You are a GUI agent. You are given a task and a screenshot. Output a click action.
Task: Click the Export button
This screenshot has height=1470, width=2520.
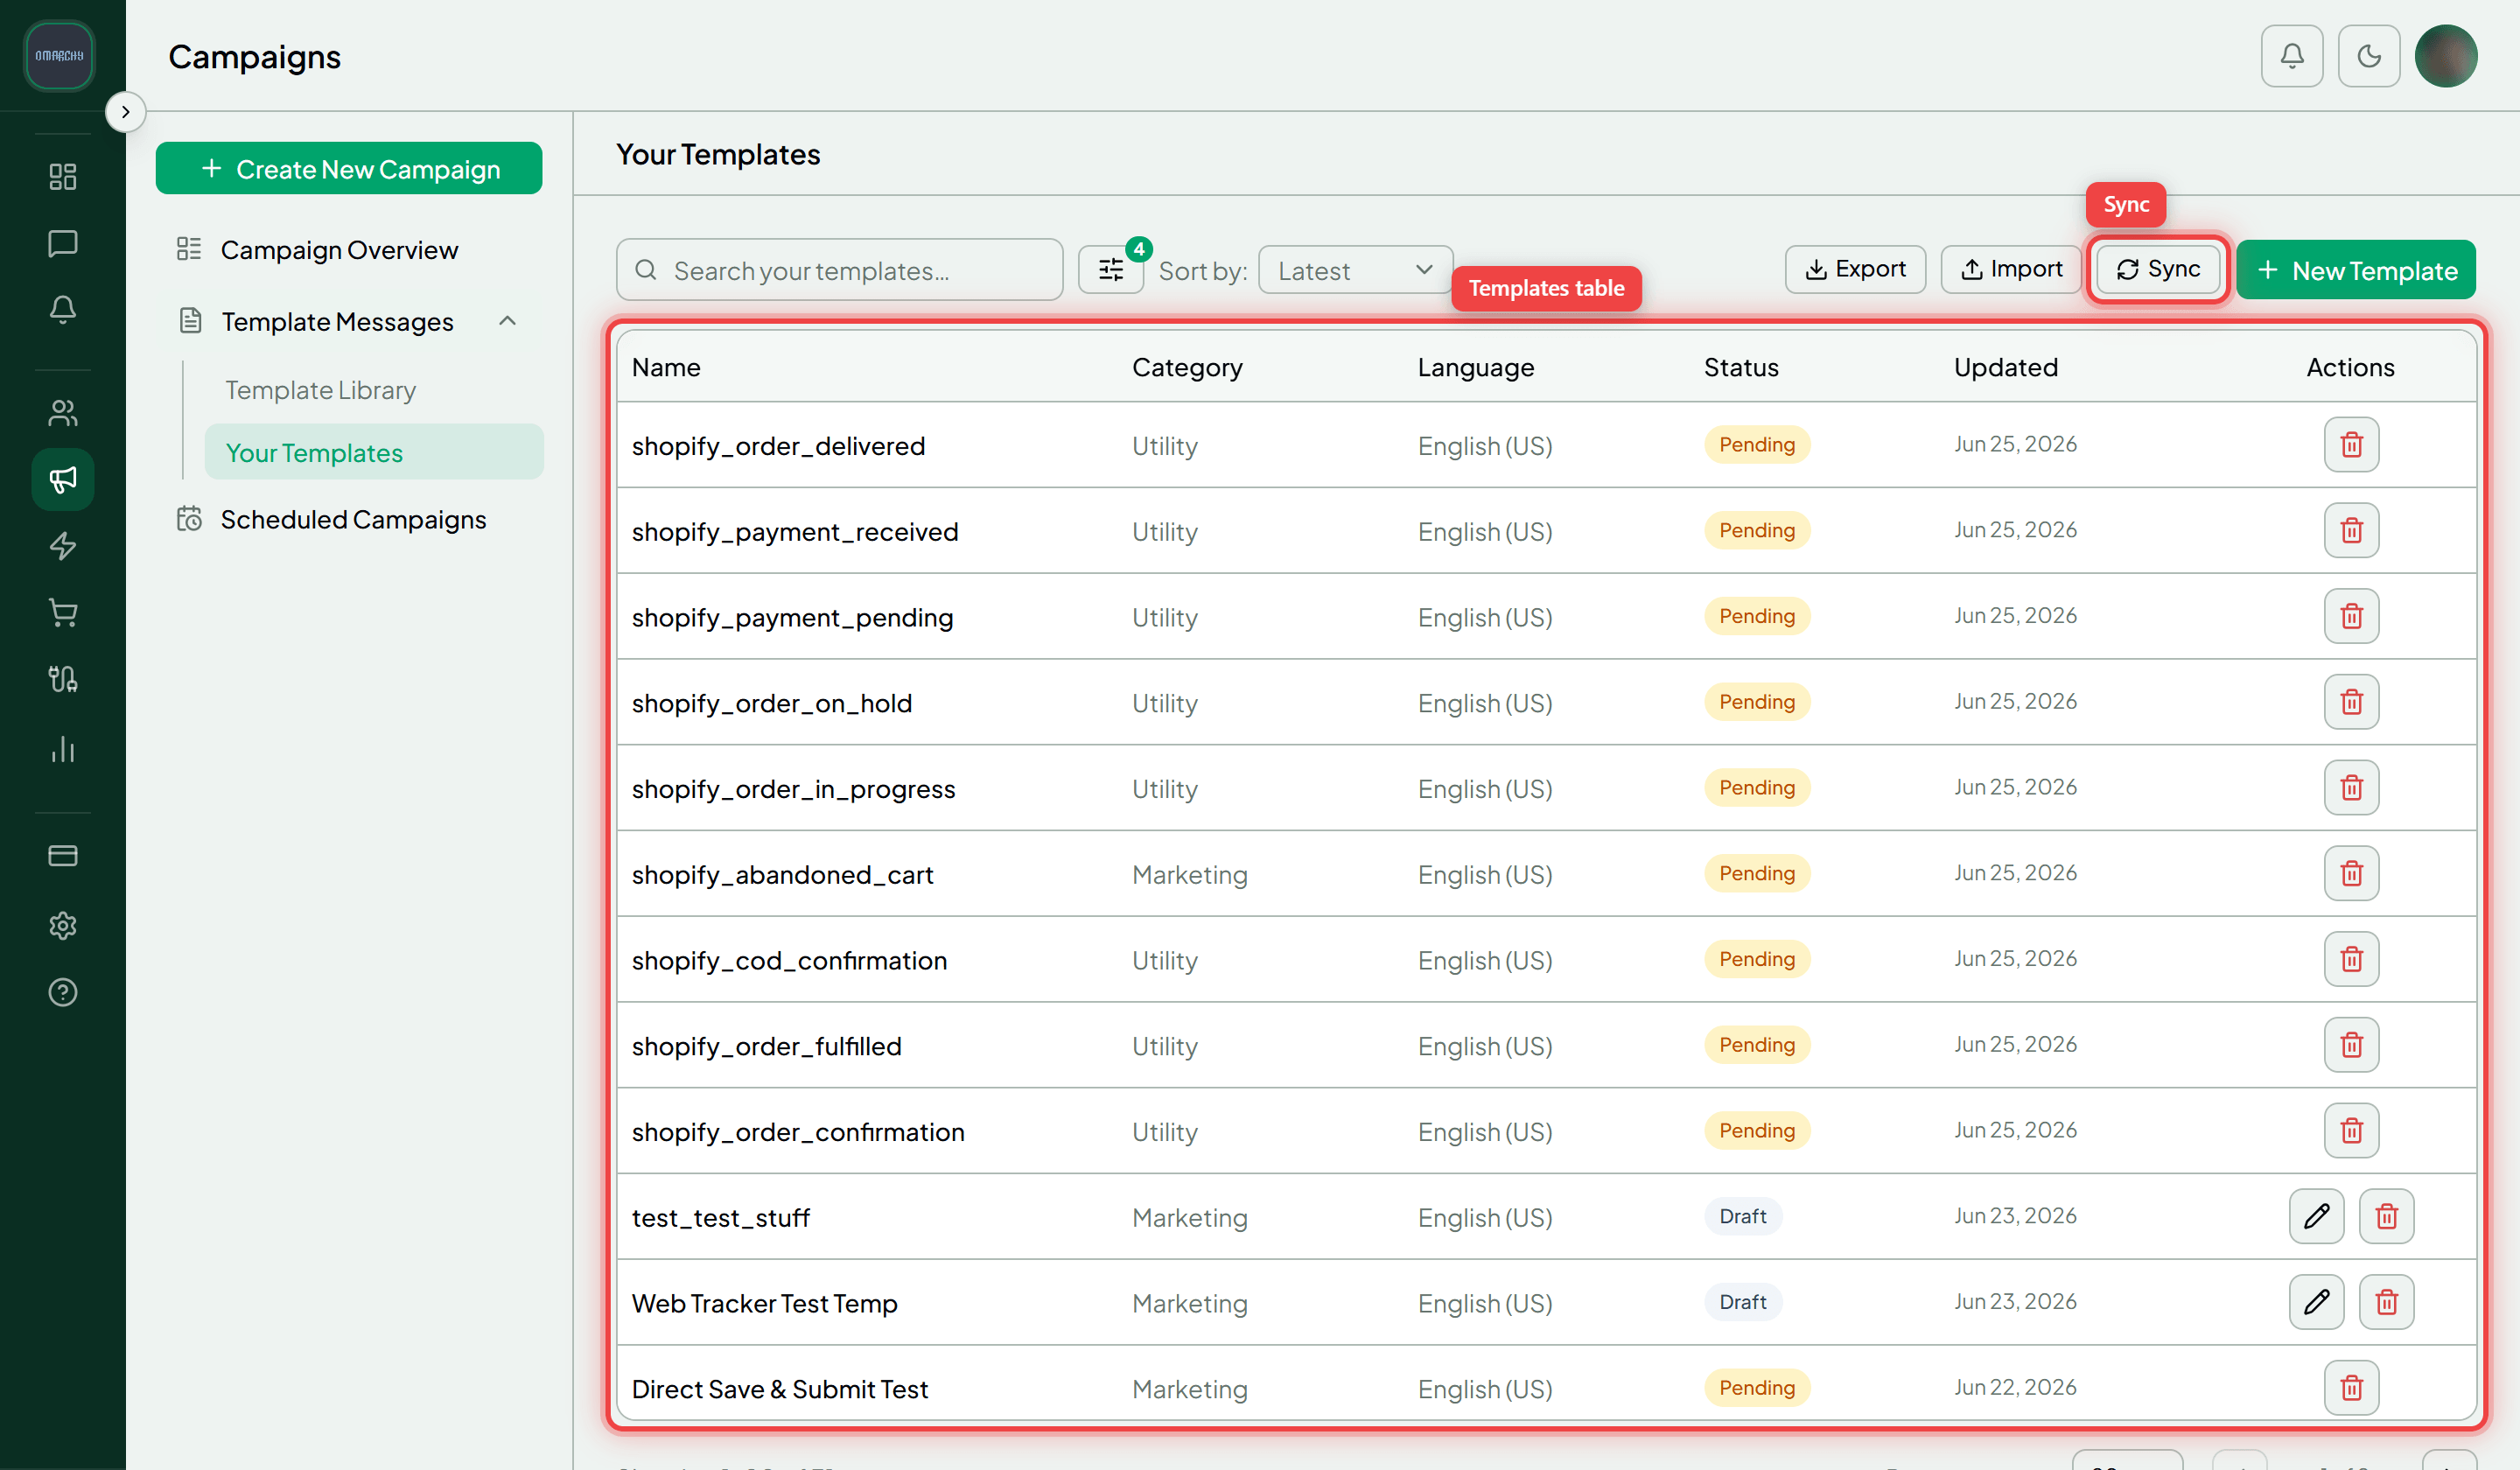coord(1855,270)
